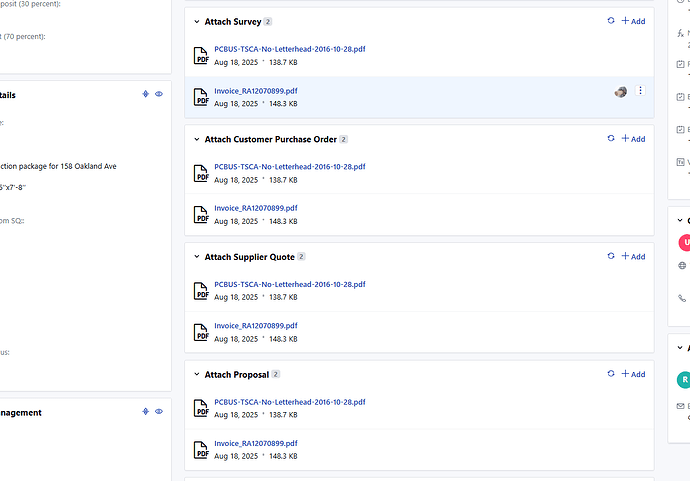Collapse the Attach Supplier Quote section
Screen dimensions: 690x481
(x=195, y=257)
